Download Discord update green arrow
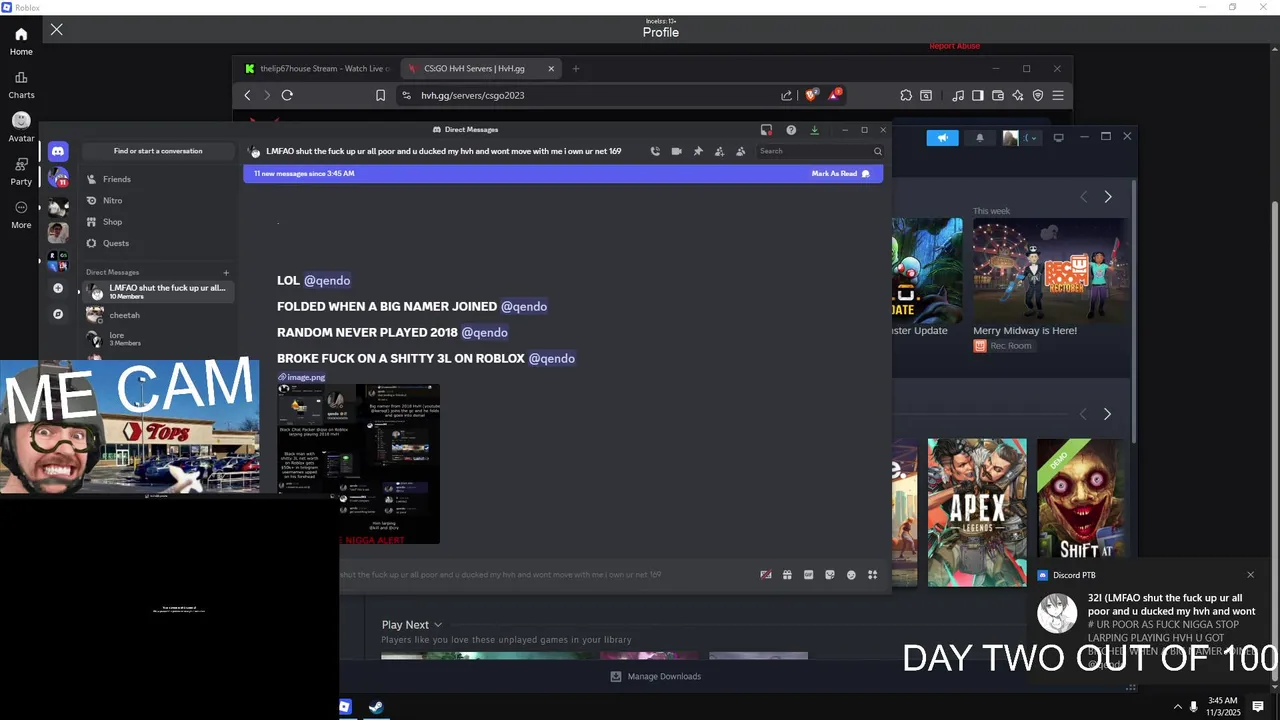The image size is (1280, 720). click(x=815, y=130)
